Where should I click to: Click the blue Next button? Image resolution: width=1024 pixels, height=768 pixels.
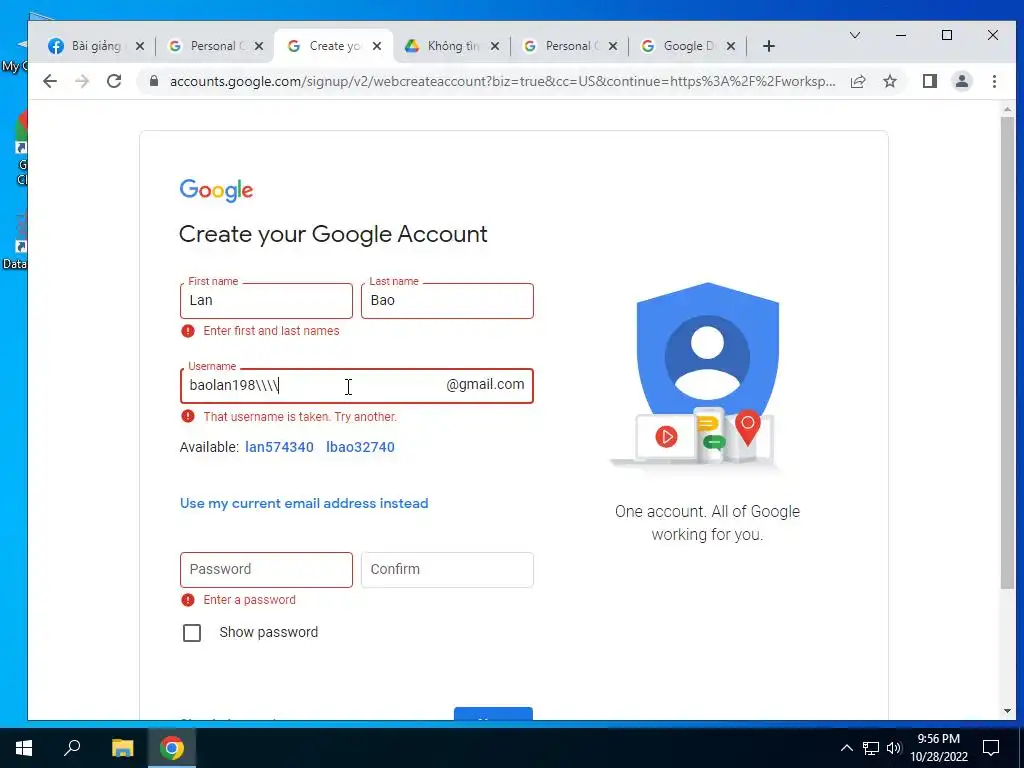click(493, 714)
